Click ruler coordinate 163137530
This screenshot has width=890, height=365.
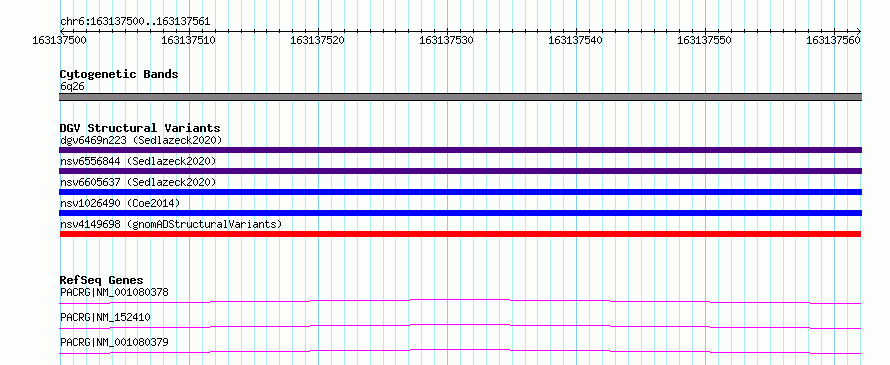[x=446, y=40]
